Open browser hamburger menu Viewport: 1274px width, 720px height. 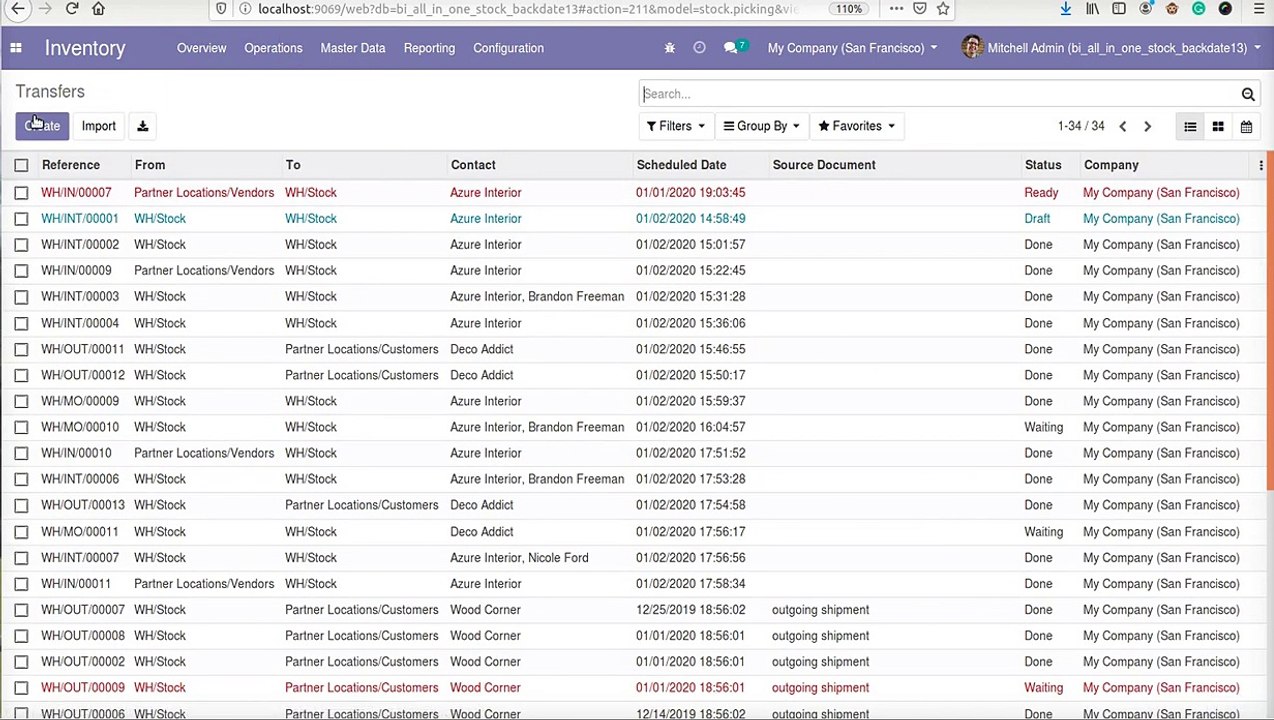pos(1258,9)
